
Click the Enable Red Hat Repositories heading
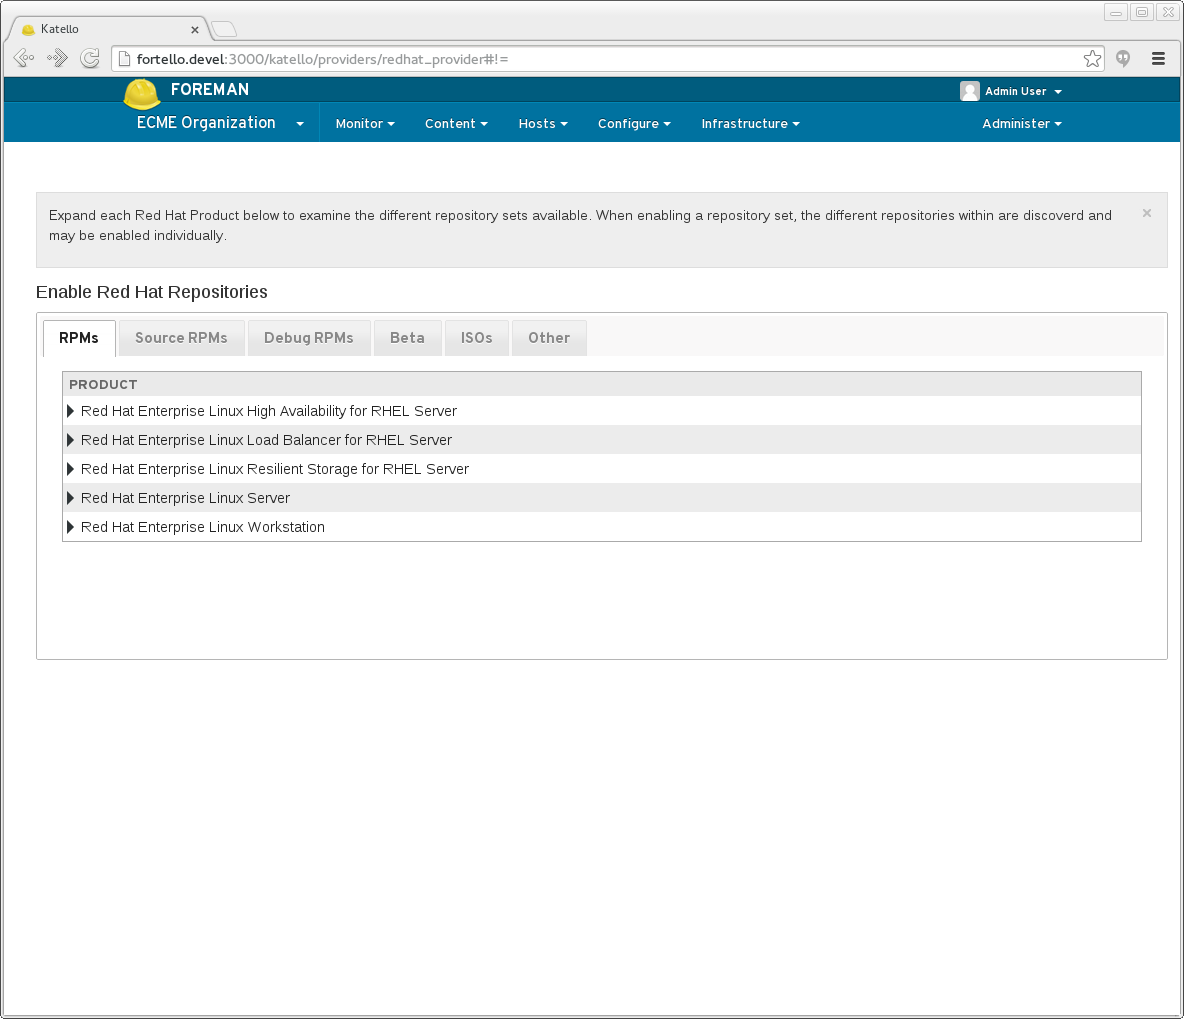point(152,292)
